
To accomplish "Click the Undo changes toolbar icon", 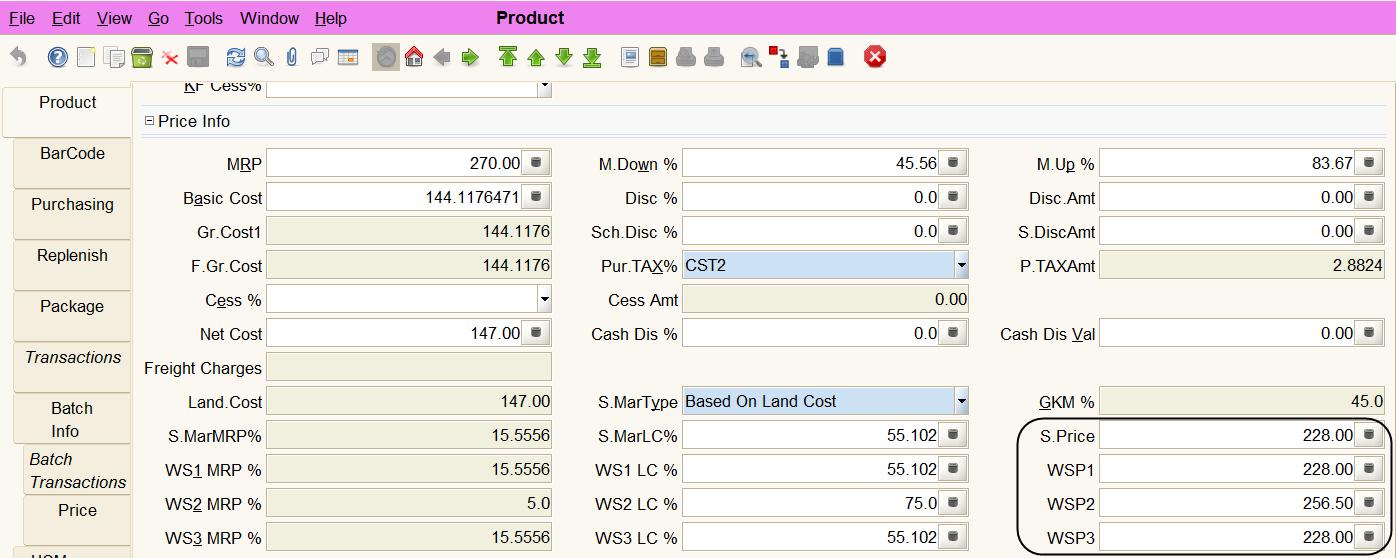I will tap(18, 57).
